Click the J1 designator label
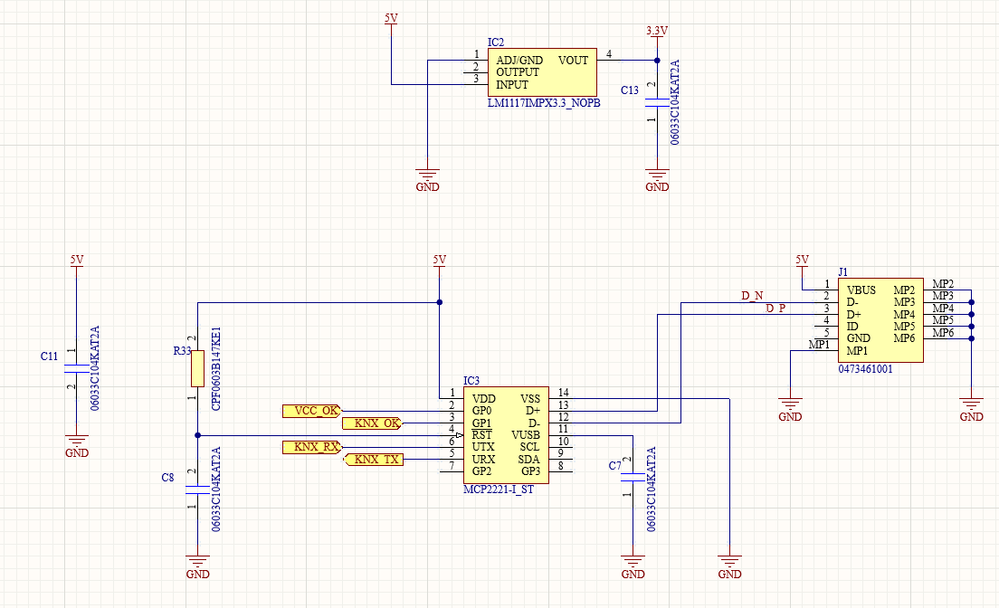 843,272
